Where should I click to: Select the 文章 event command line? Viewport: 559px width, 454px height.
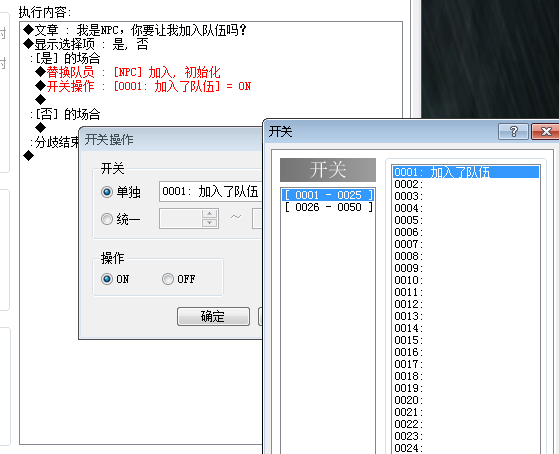[x=135, y=30]
